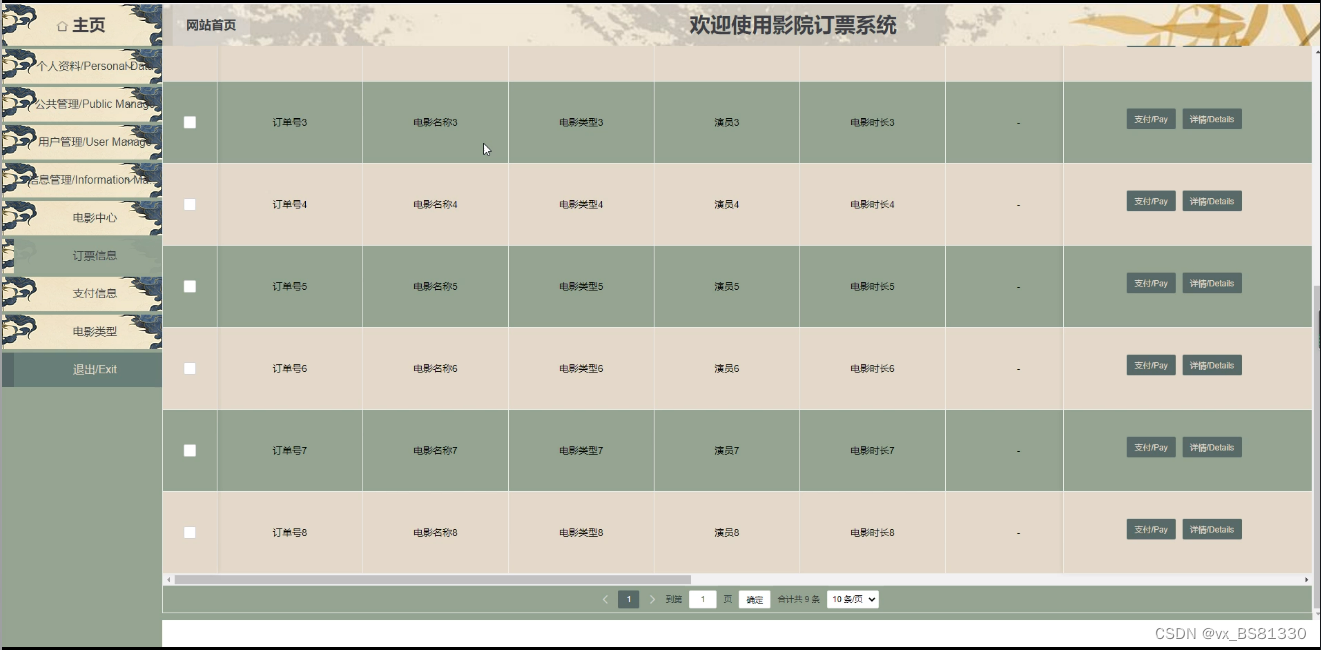Click 支付/Pay for 订单号6
The width and height of the screenshot is (1321, 650).
point(1151,365)
